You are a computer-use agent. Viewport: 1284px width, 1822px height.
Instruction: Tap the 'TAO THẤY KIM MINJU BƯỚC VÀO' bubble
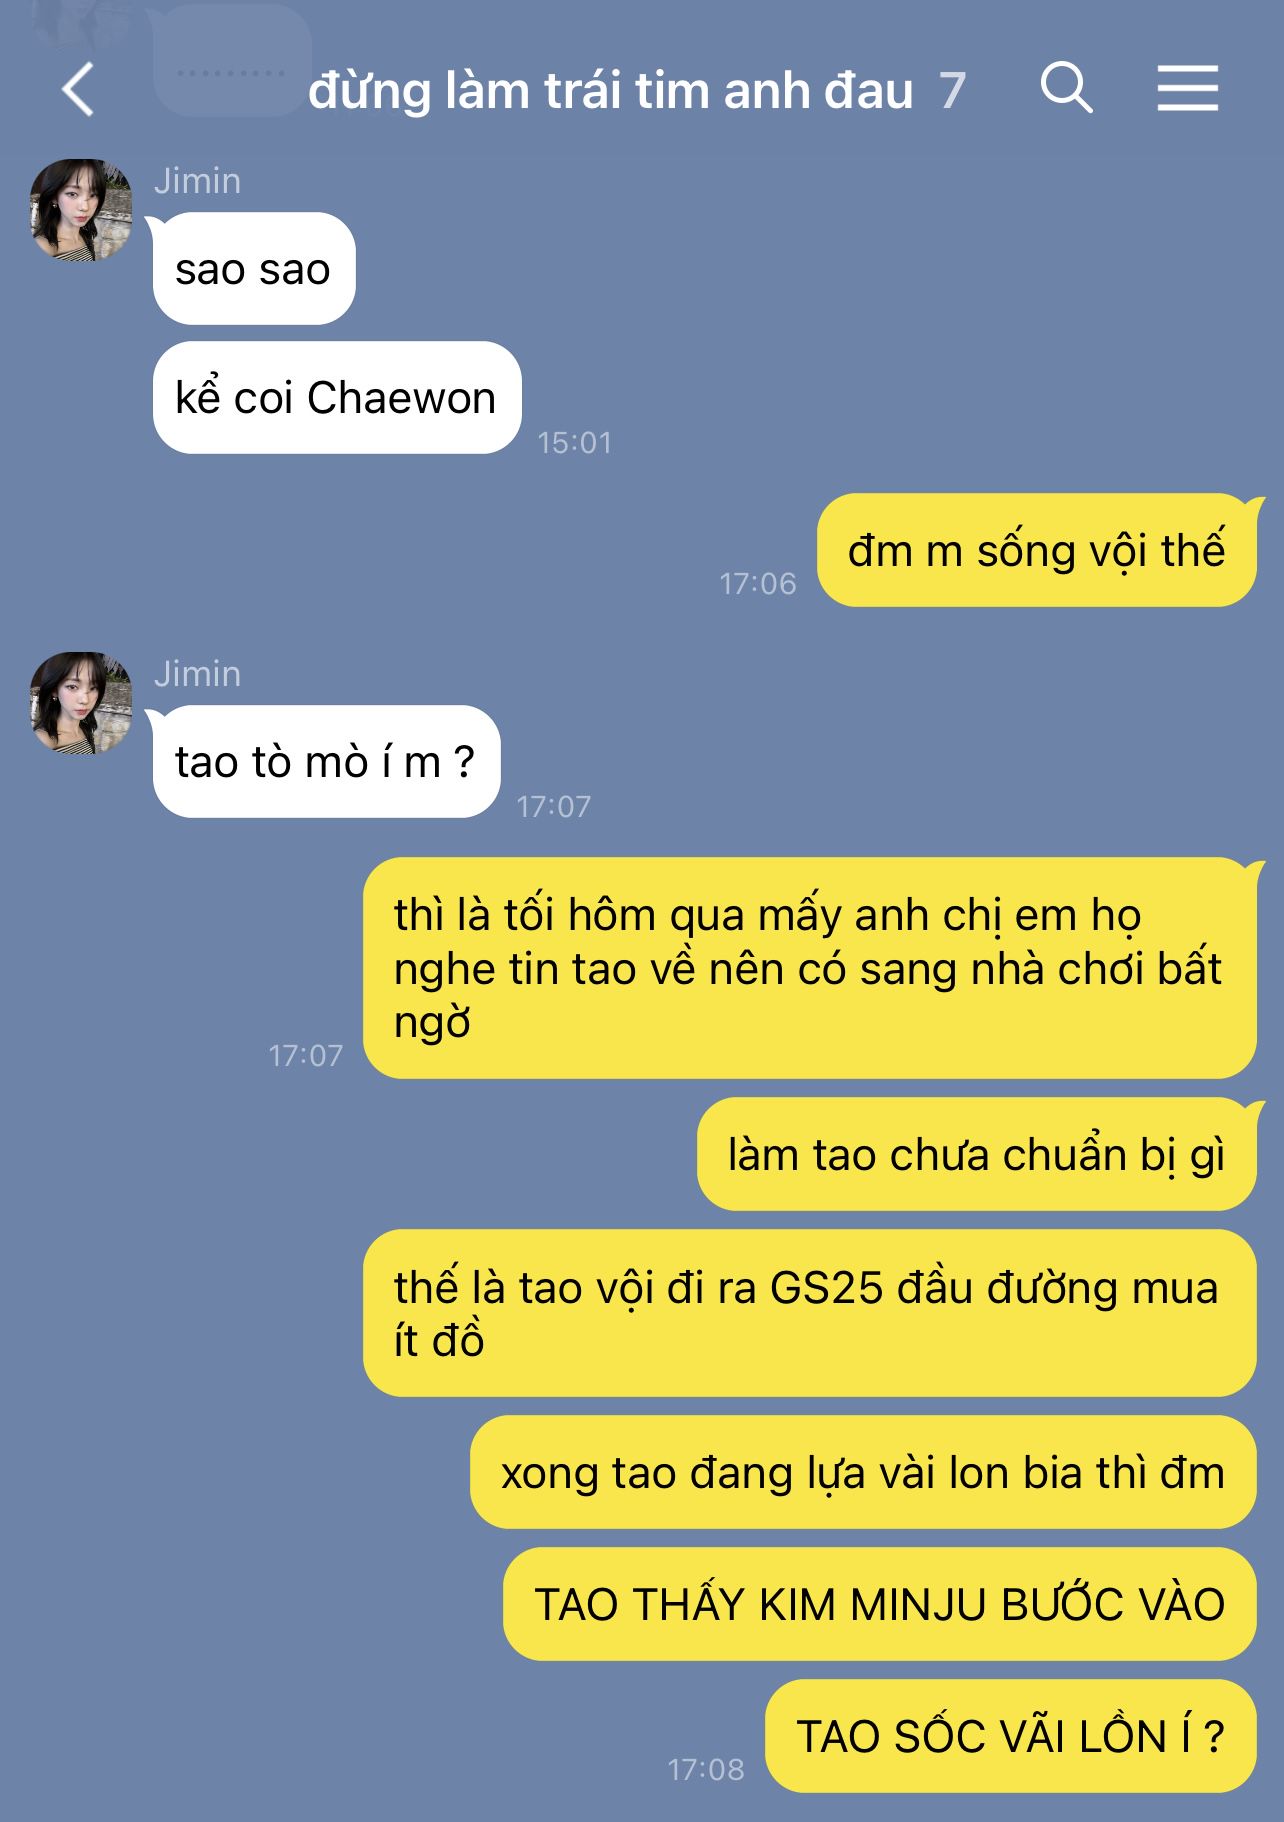[x=879, y=1604]
